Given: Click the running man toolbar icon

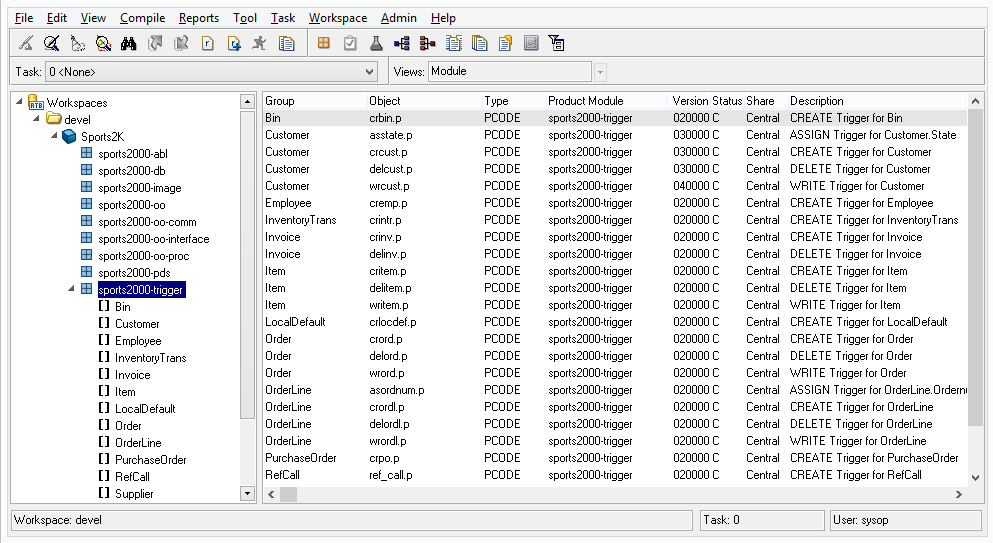Looking at the screenshot, I should 259,43.
